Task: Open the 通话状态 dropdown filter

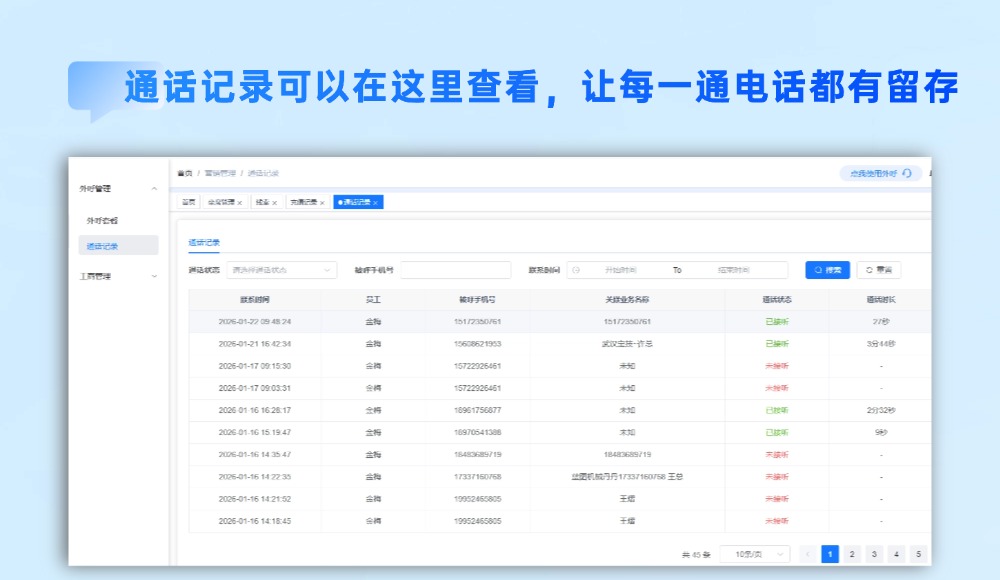Action: pos(281,270)
